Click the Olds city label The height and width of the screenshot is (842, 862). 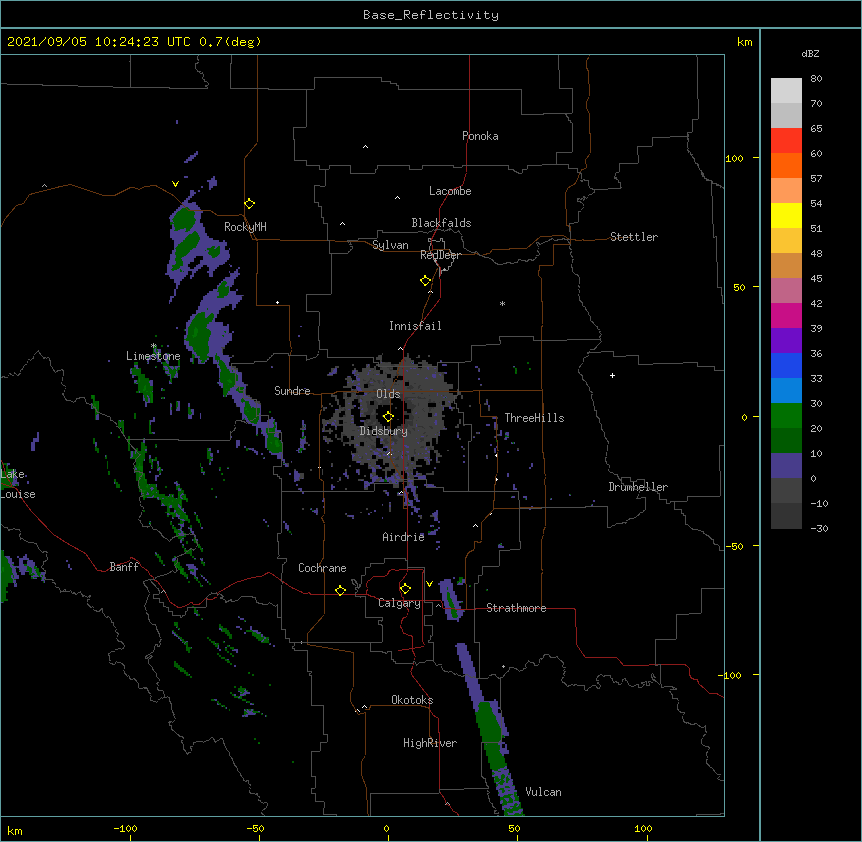point(388,394)
